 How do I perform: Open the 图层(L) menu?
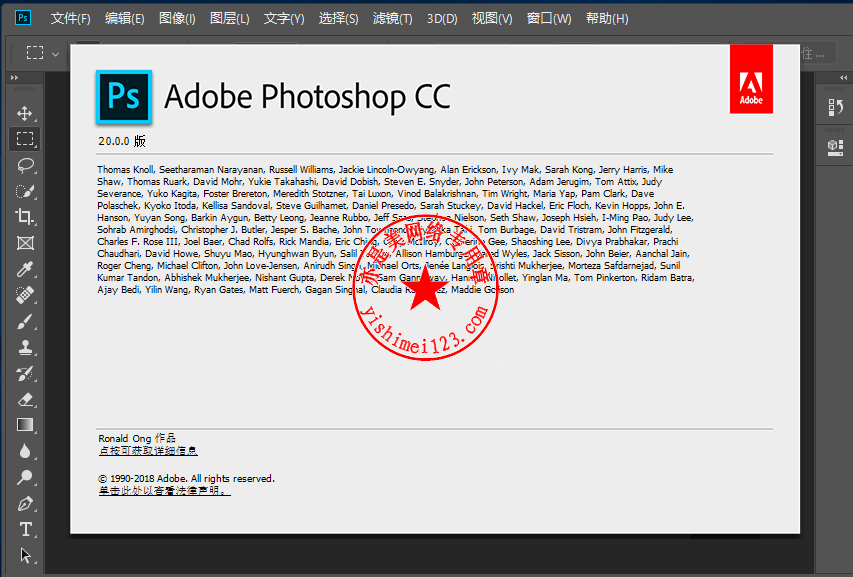pos(230,18)
